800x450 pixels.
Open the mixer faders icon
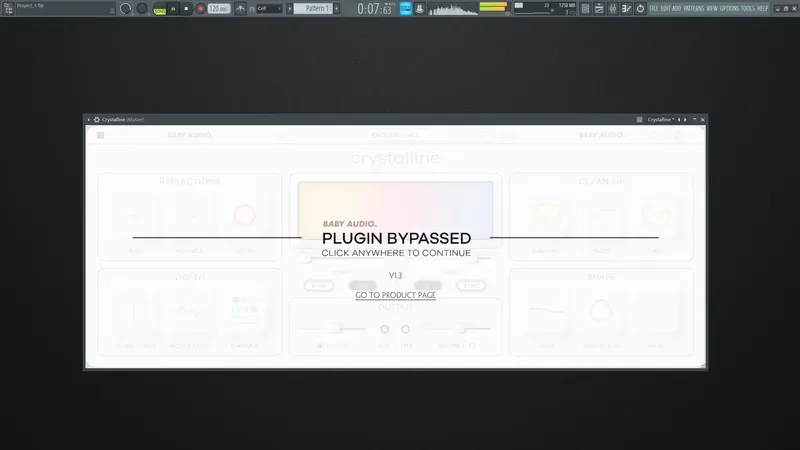coord(613,9)
